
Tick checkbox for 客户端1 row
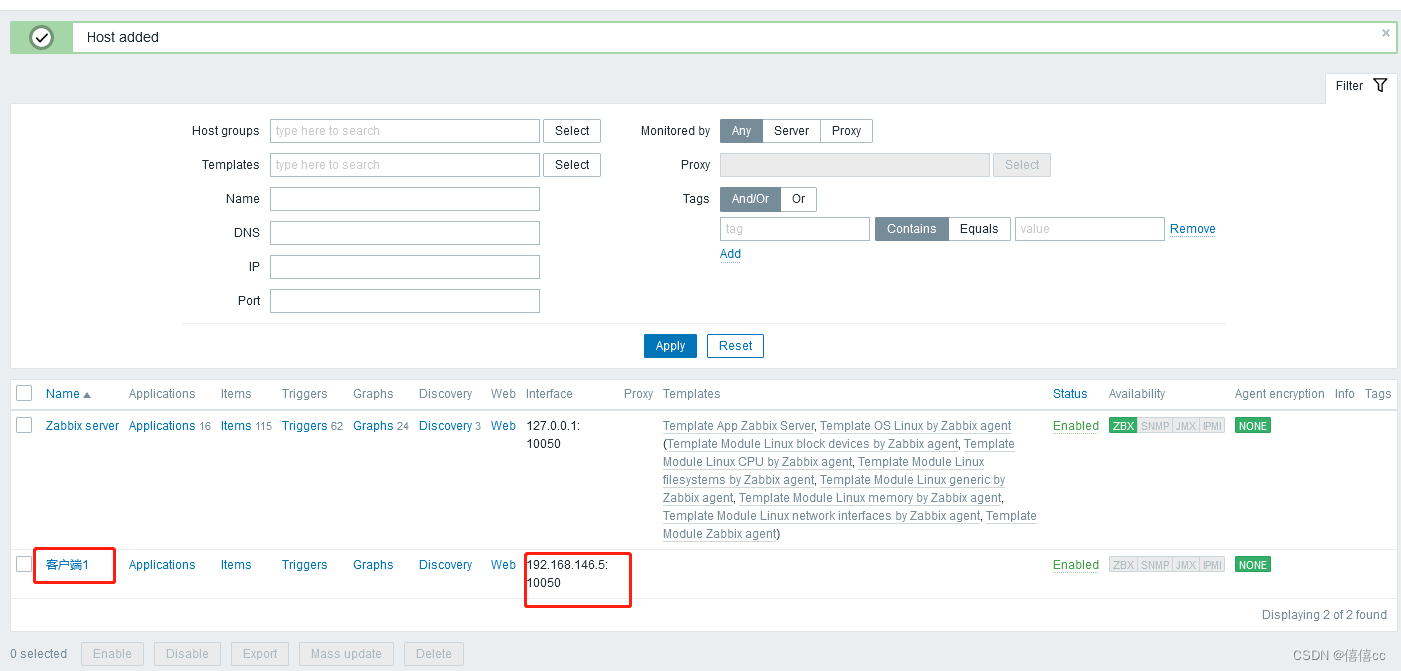pyautogui.click(x=24, y=564)
